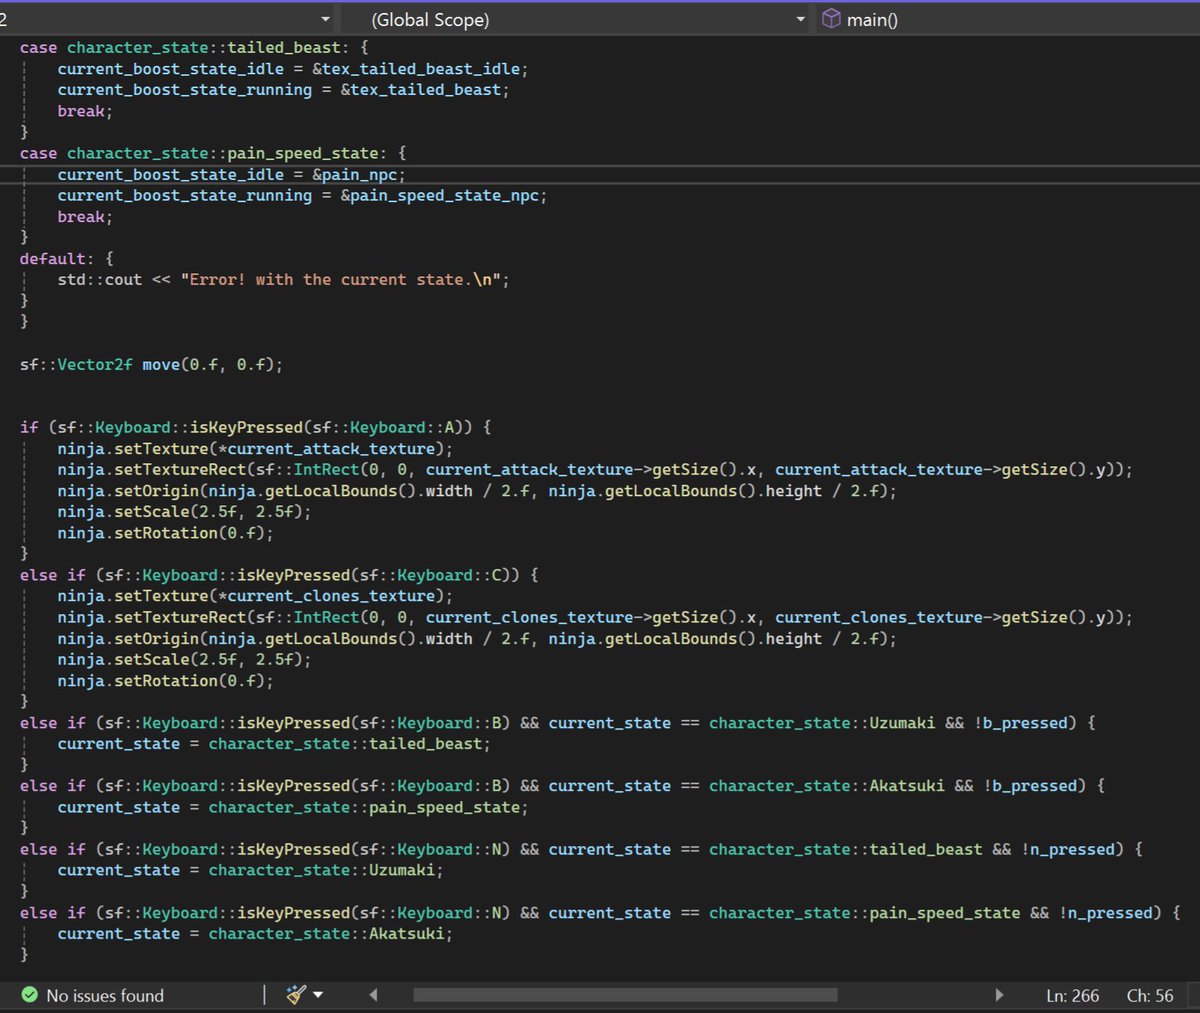Click 'current_clones_texture->getSize().y' expression
The width and height of the screenshot is (1200, 1013).
pos(945,618)
